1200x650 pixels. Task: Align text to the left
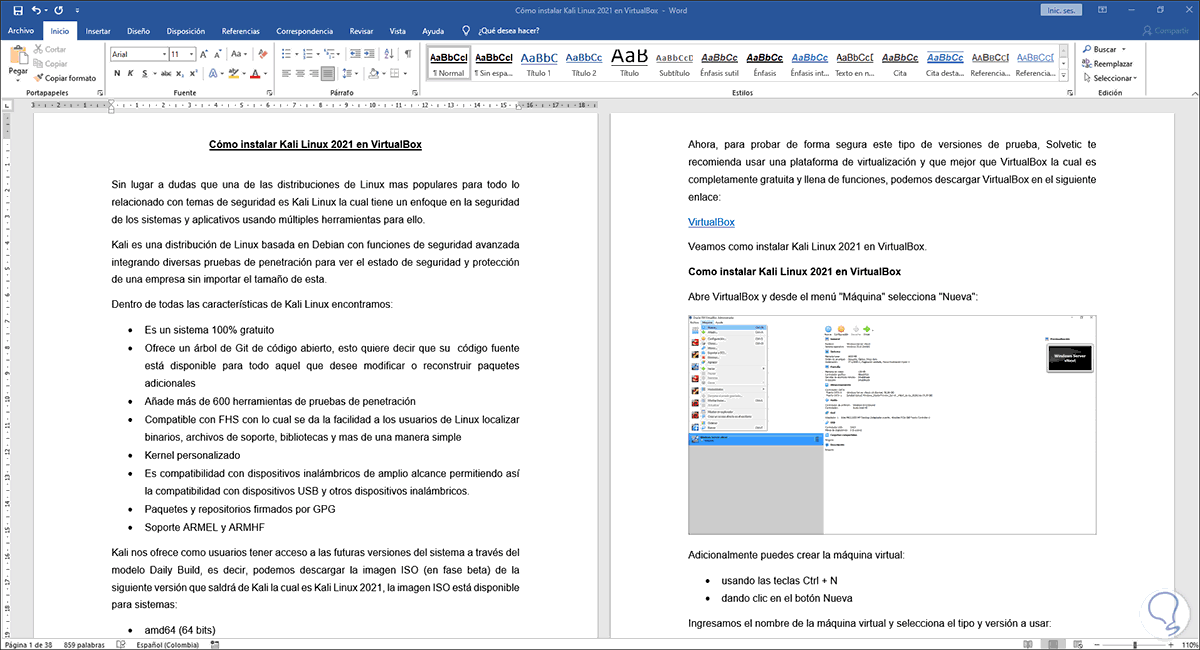click(286, 74)
